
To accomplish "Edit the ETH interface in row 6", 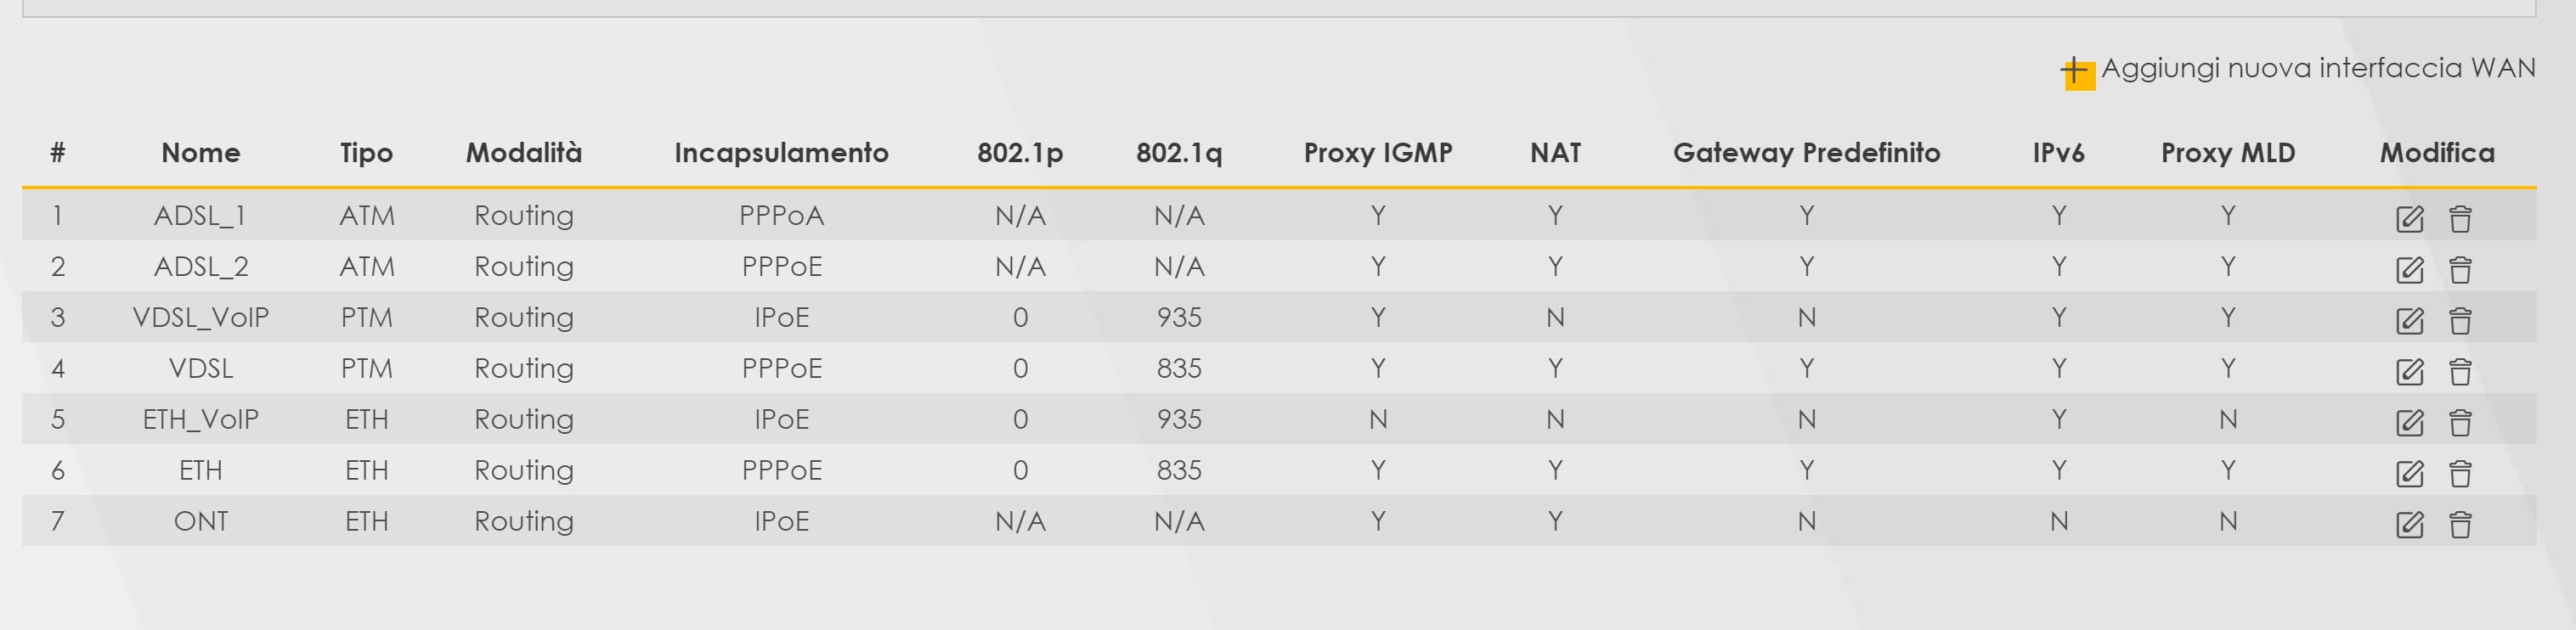I will [x=2409, y=474].
